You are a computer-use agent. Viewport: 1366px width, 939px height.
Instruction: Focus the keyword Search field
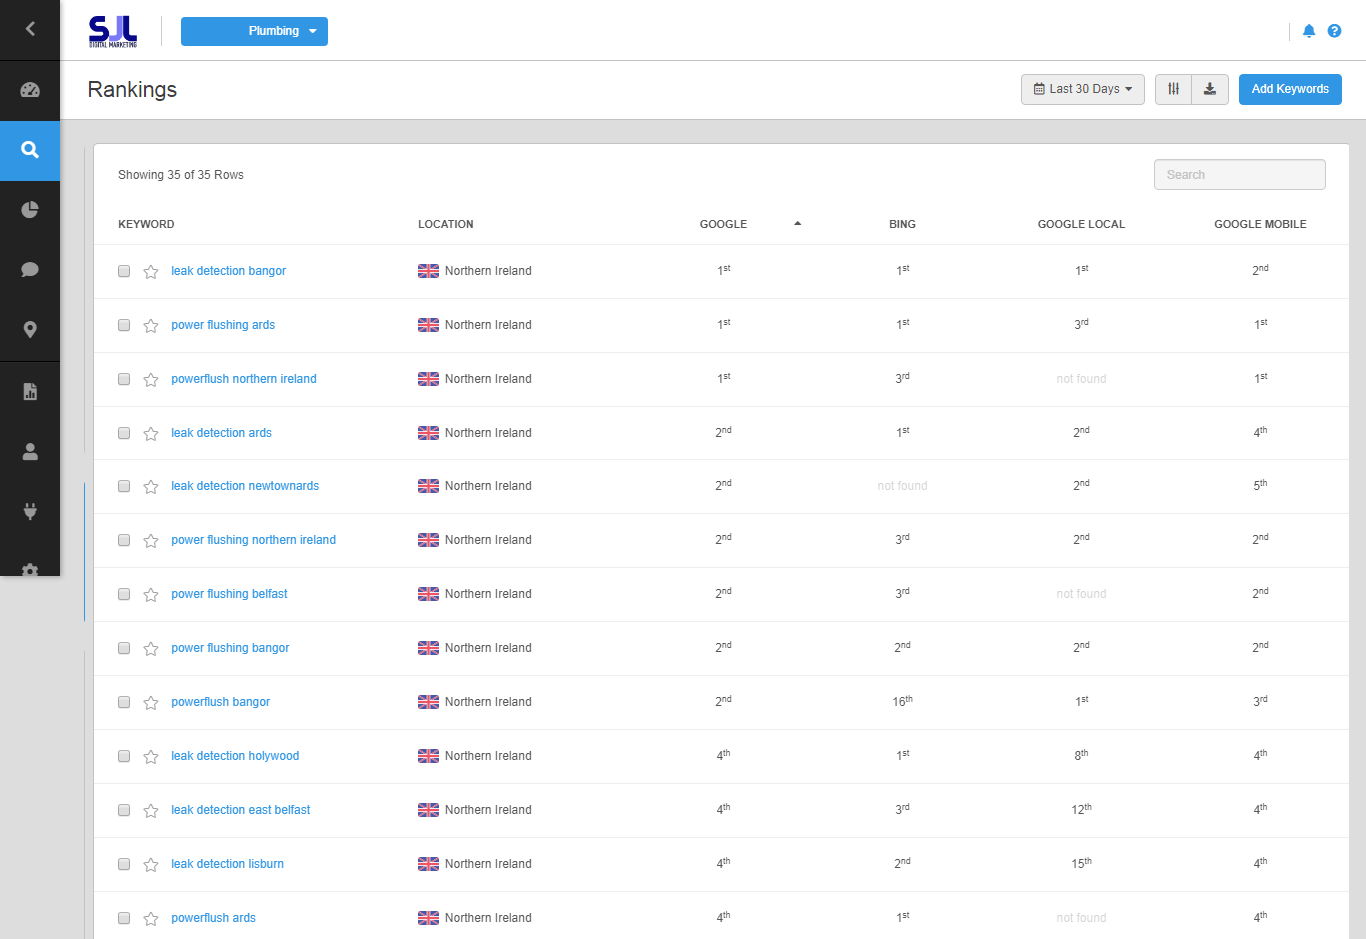click(1240, 175)
